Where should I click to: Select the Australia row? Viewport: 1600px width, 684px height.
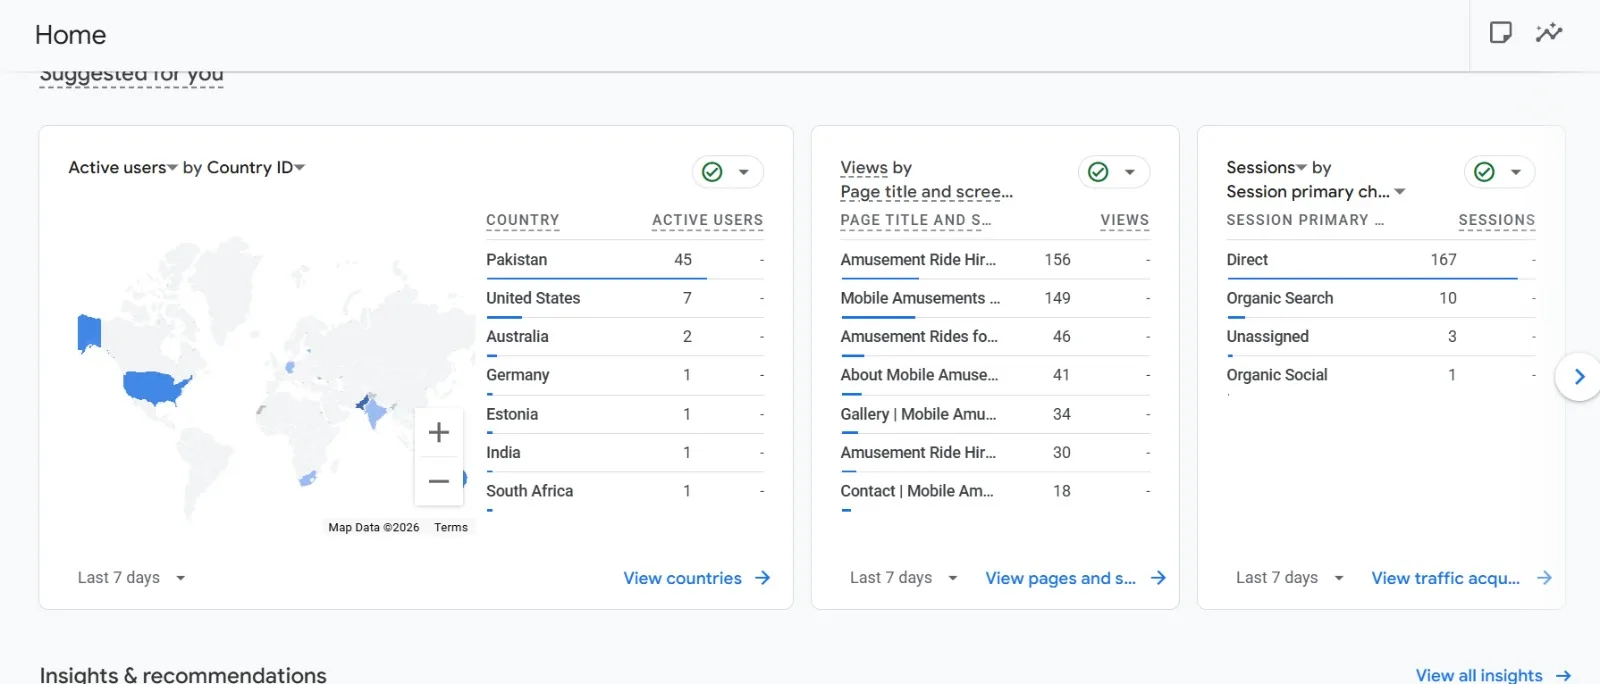[625, 337]
